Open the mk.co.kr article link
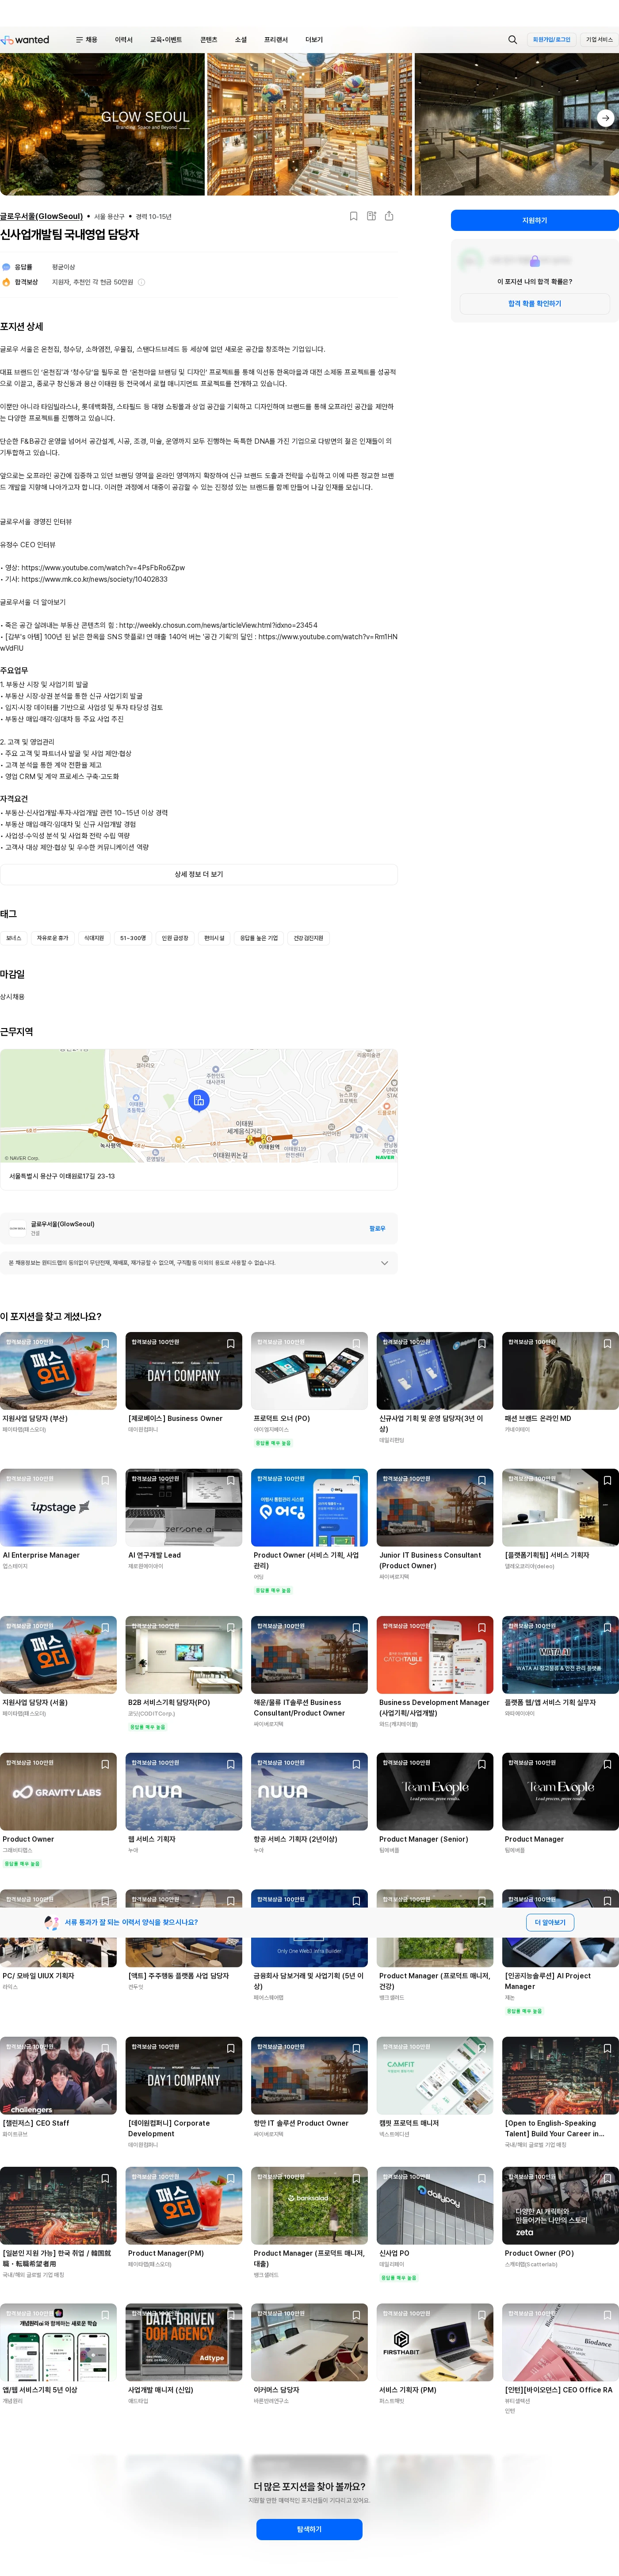This screenshot has height=2576, width=619. [x=94, y=579]
